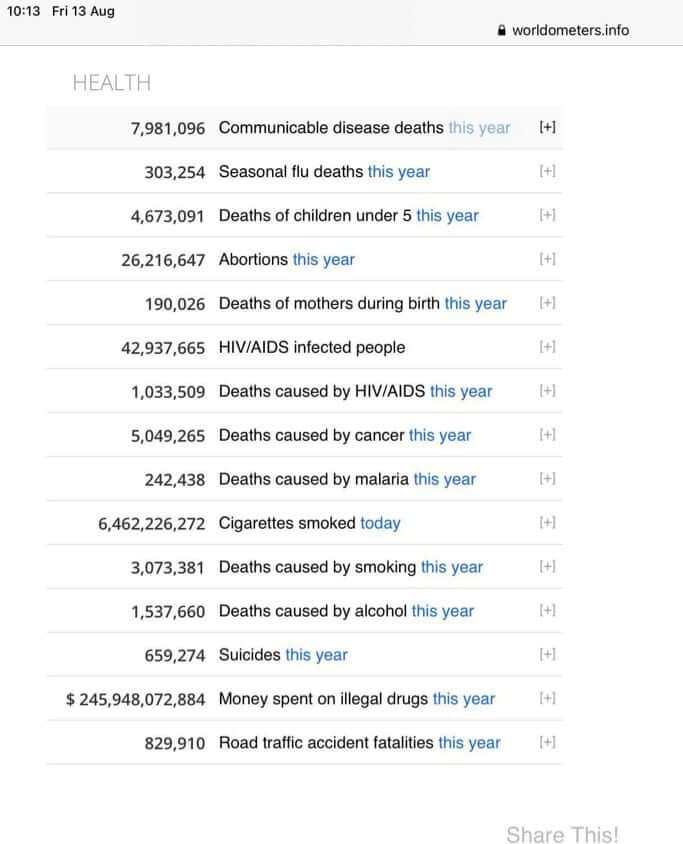Viewport: 683px width, 844px height.
Task: Click the lock icon beside worldometers.info
Action: pos(502,30)
